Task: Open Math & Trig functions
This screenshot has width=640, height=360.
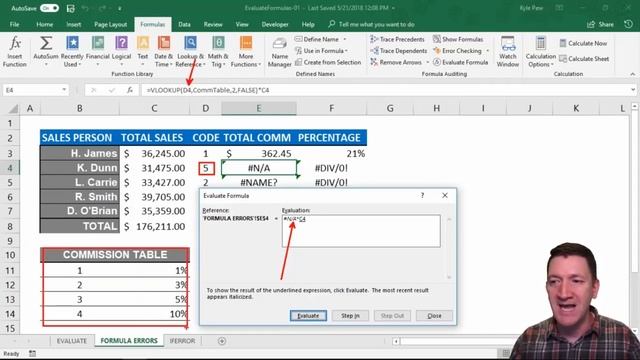Action: click(218, 51)
